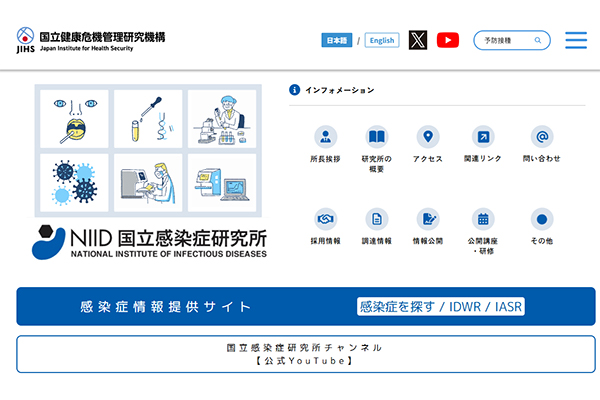
Task: Click the information 'i' icon
Action: pos(294,90)
